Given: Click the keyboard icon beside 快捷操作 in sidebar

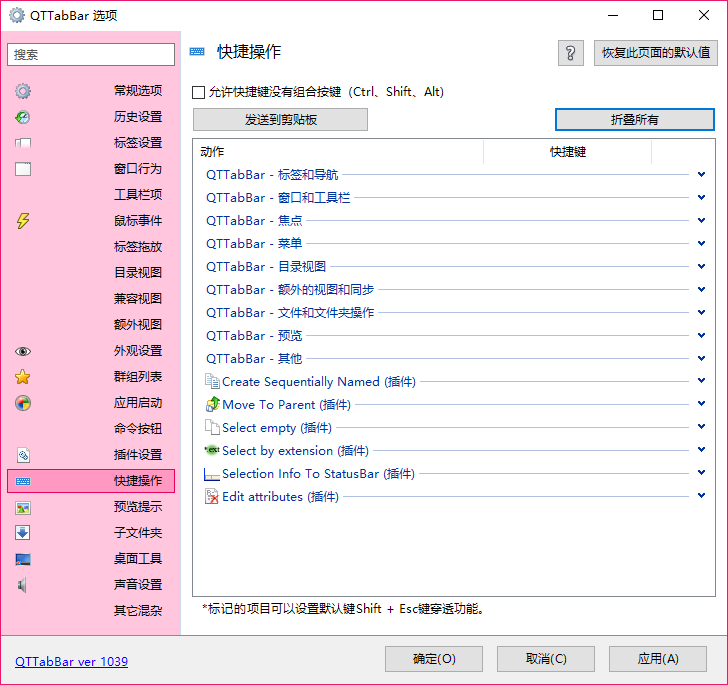Looking at the screenshot, I should [x=23, y=481].
